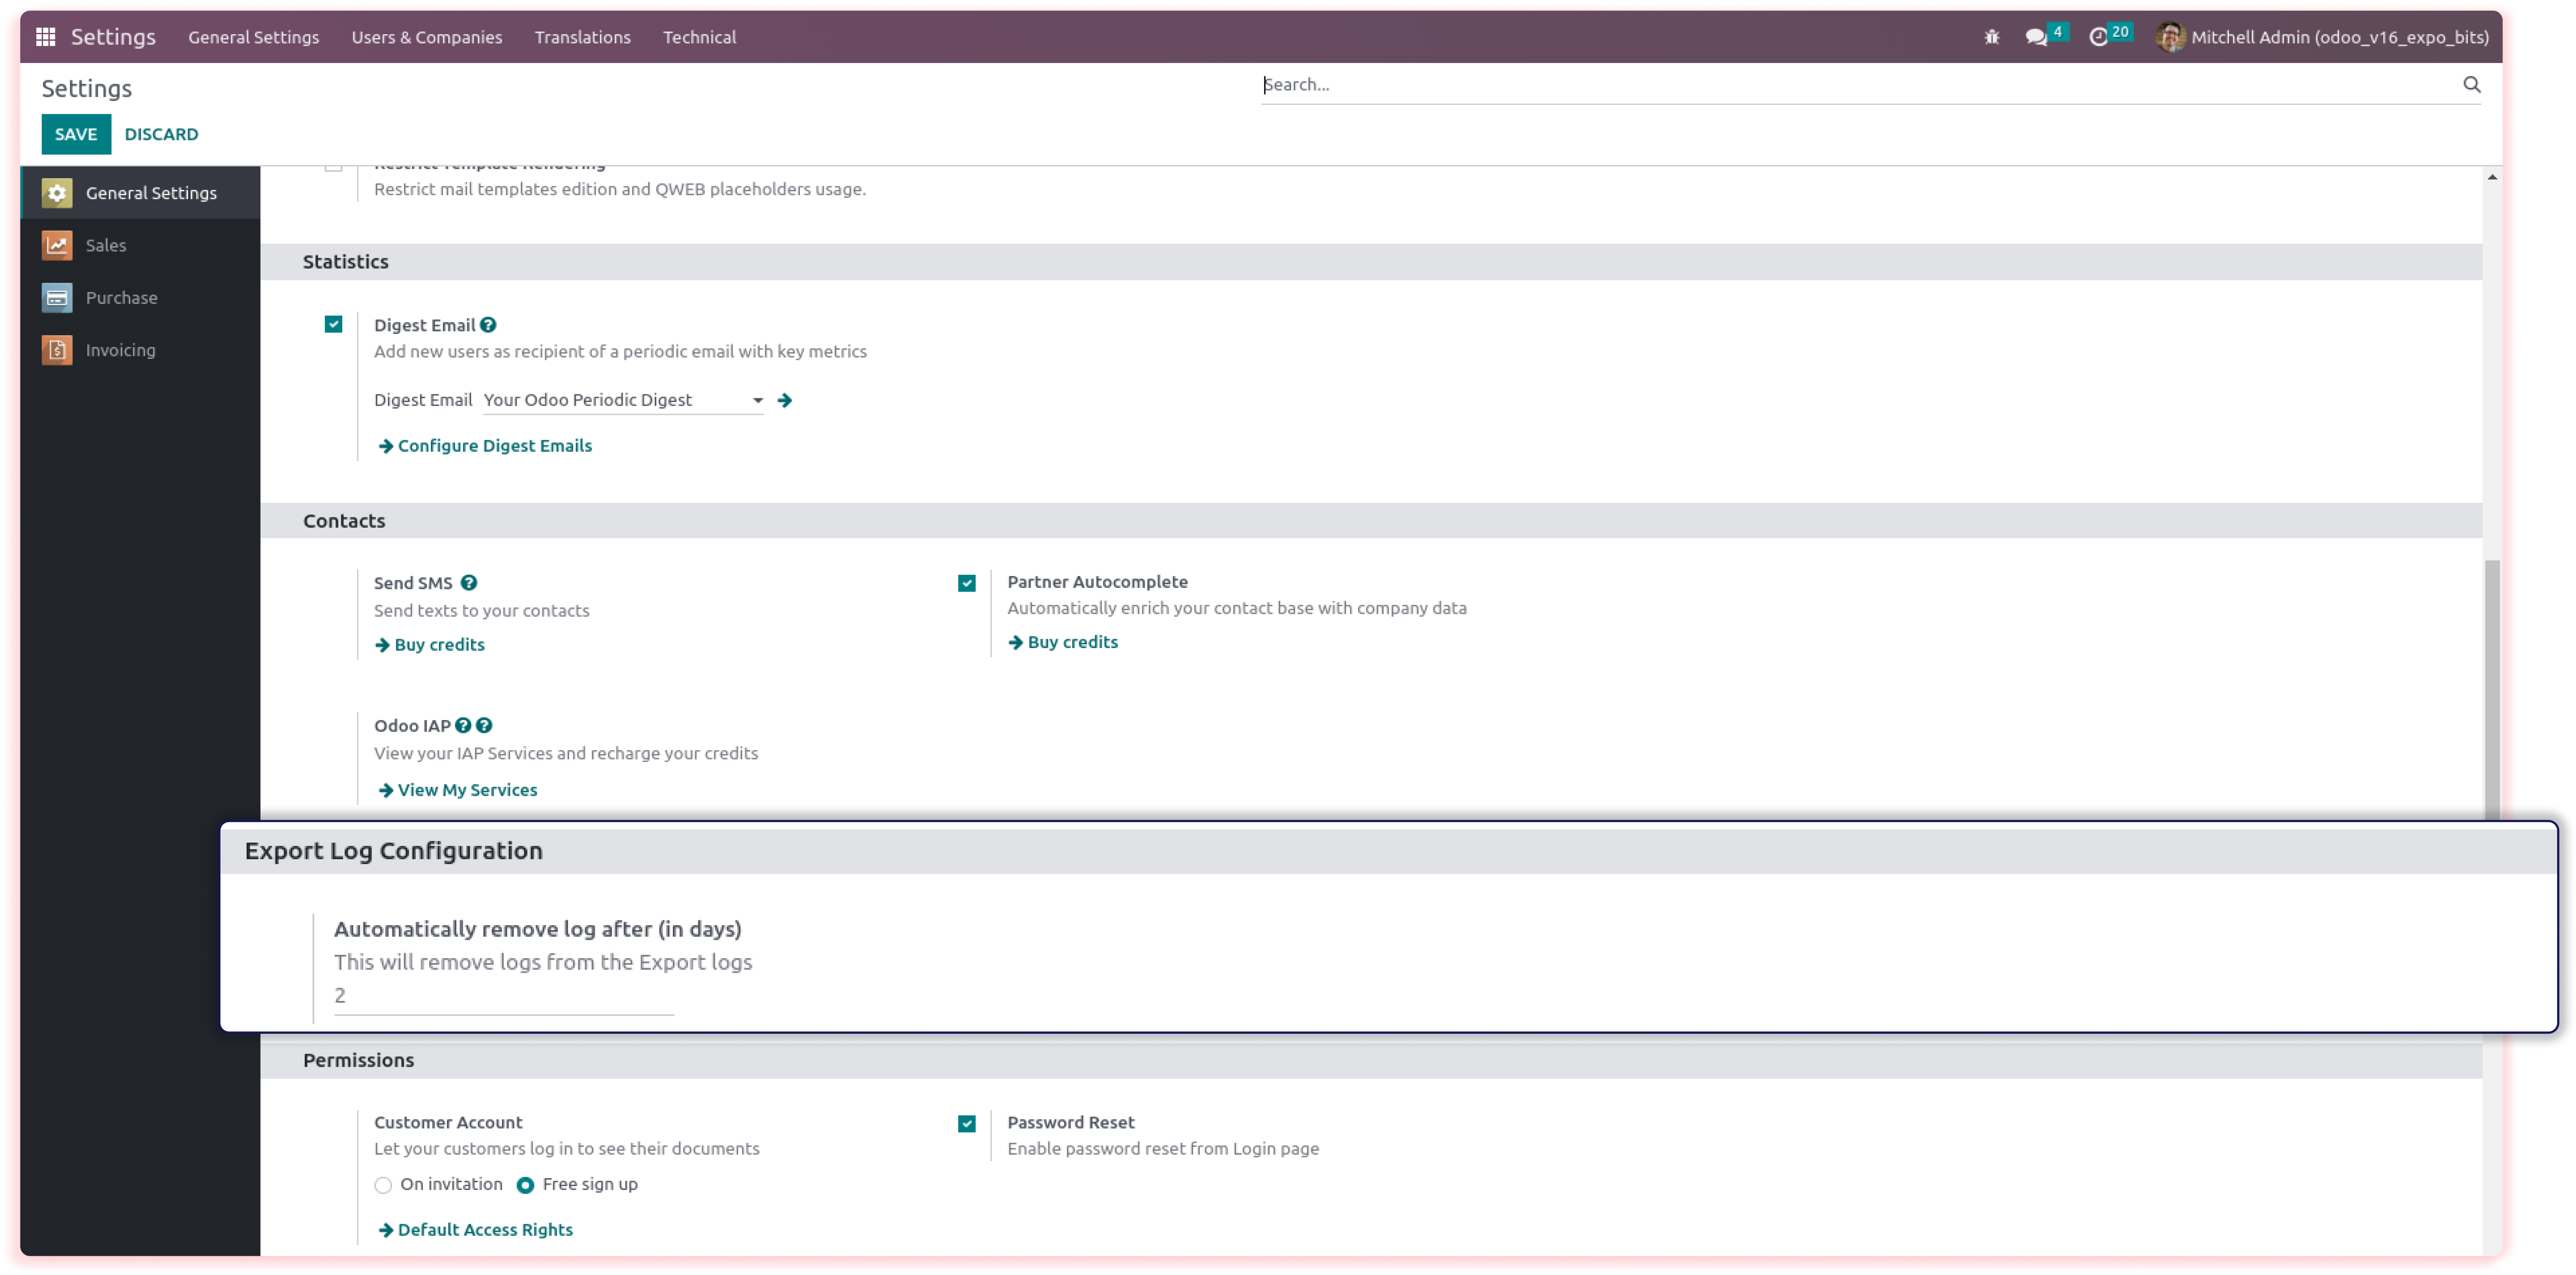Click the SAVE button
The width and height of the screenshot is (2576, 1275).
[76, 134]
